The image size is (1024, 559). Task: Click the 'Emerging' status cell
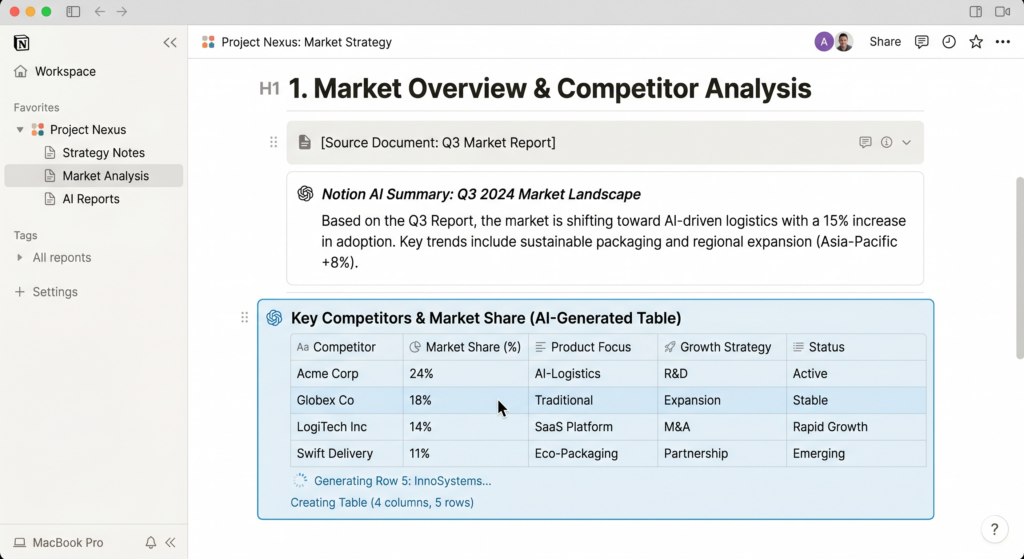coord(856,454)
